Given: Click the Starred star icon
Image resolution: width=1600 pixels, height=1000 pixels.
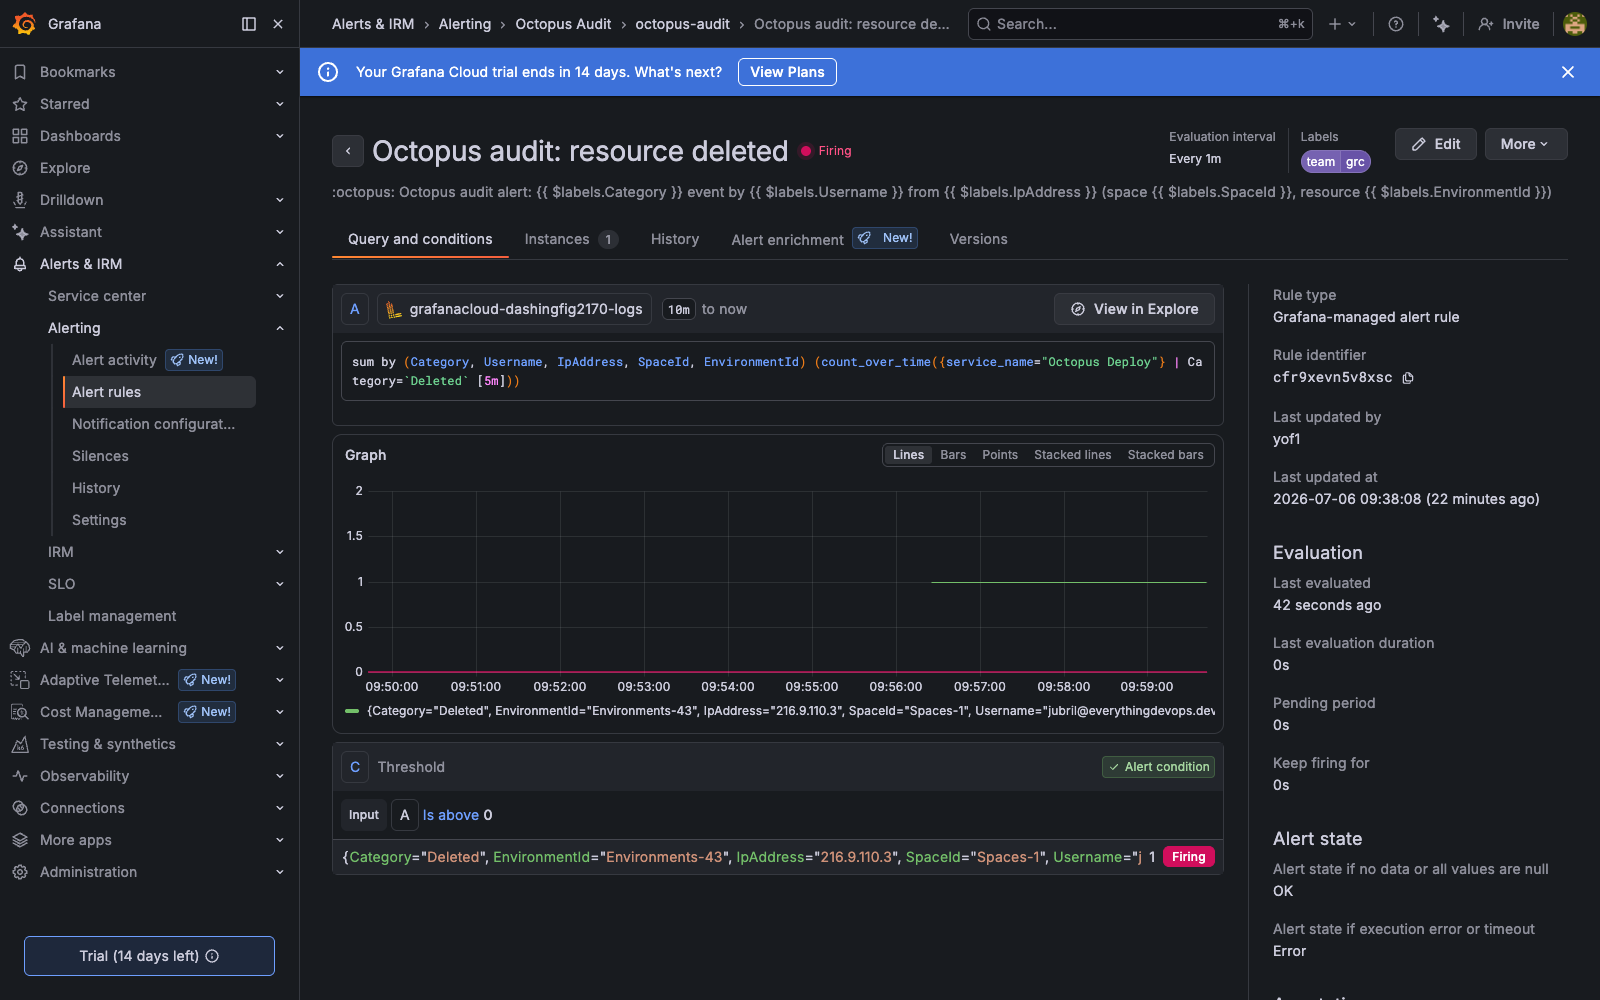Looking at the screenshot, I should tap(20, 104).
